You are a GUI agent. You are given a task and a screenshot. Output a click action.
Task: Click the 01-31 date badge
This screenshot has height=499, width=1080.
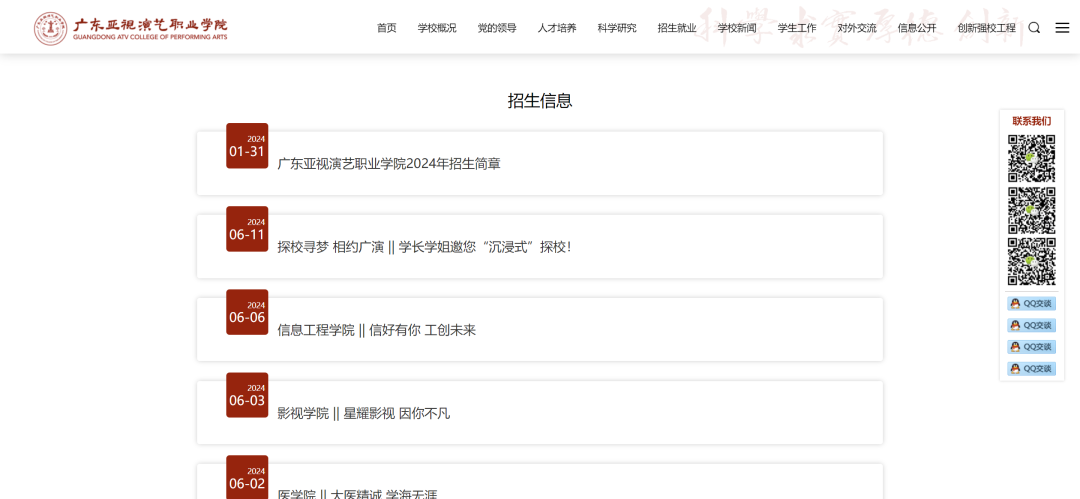(x=247, y=146)
